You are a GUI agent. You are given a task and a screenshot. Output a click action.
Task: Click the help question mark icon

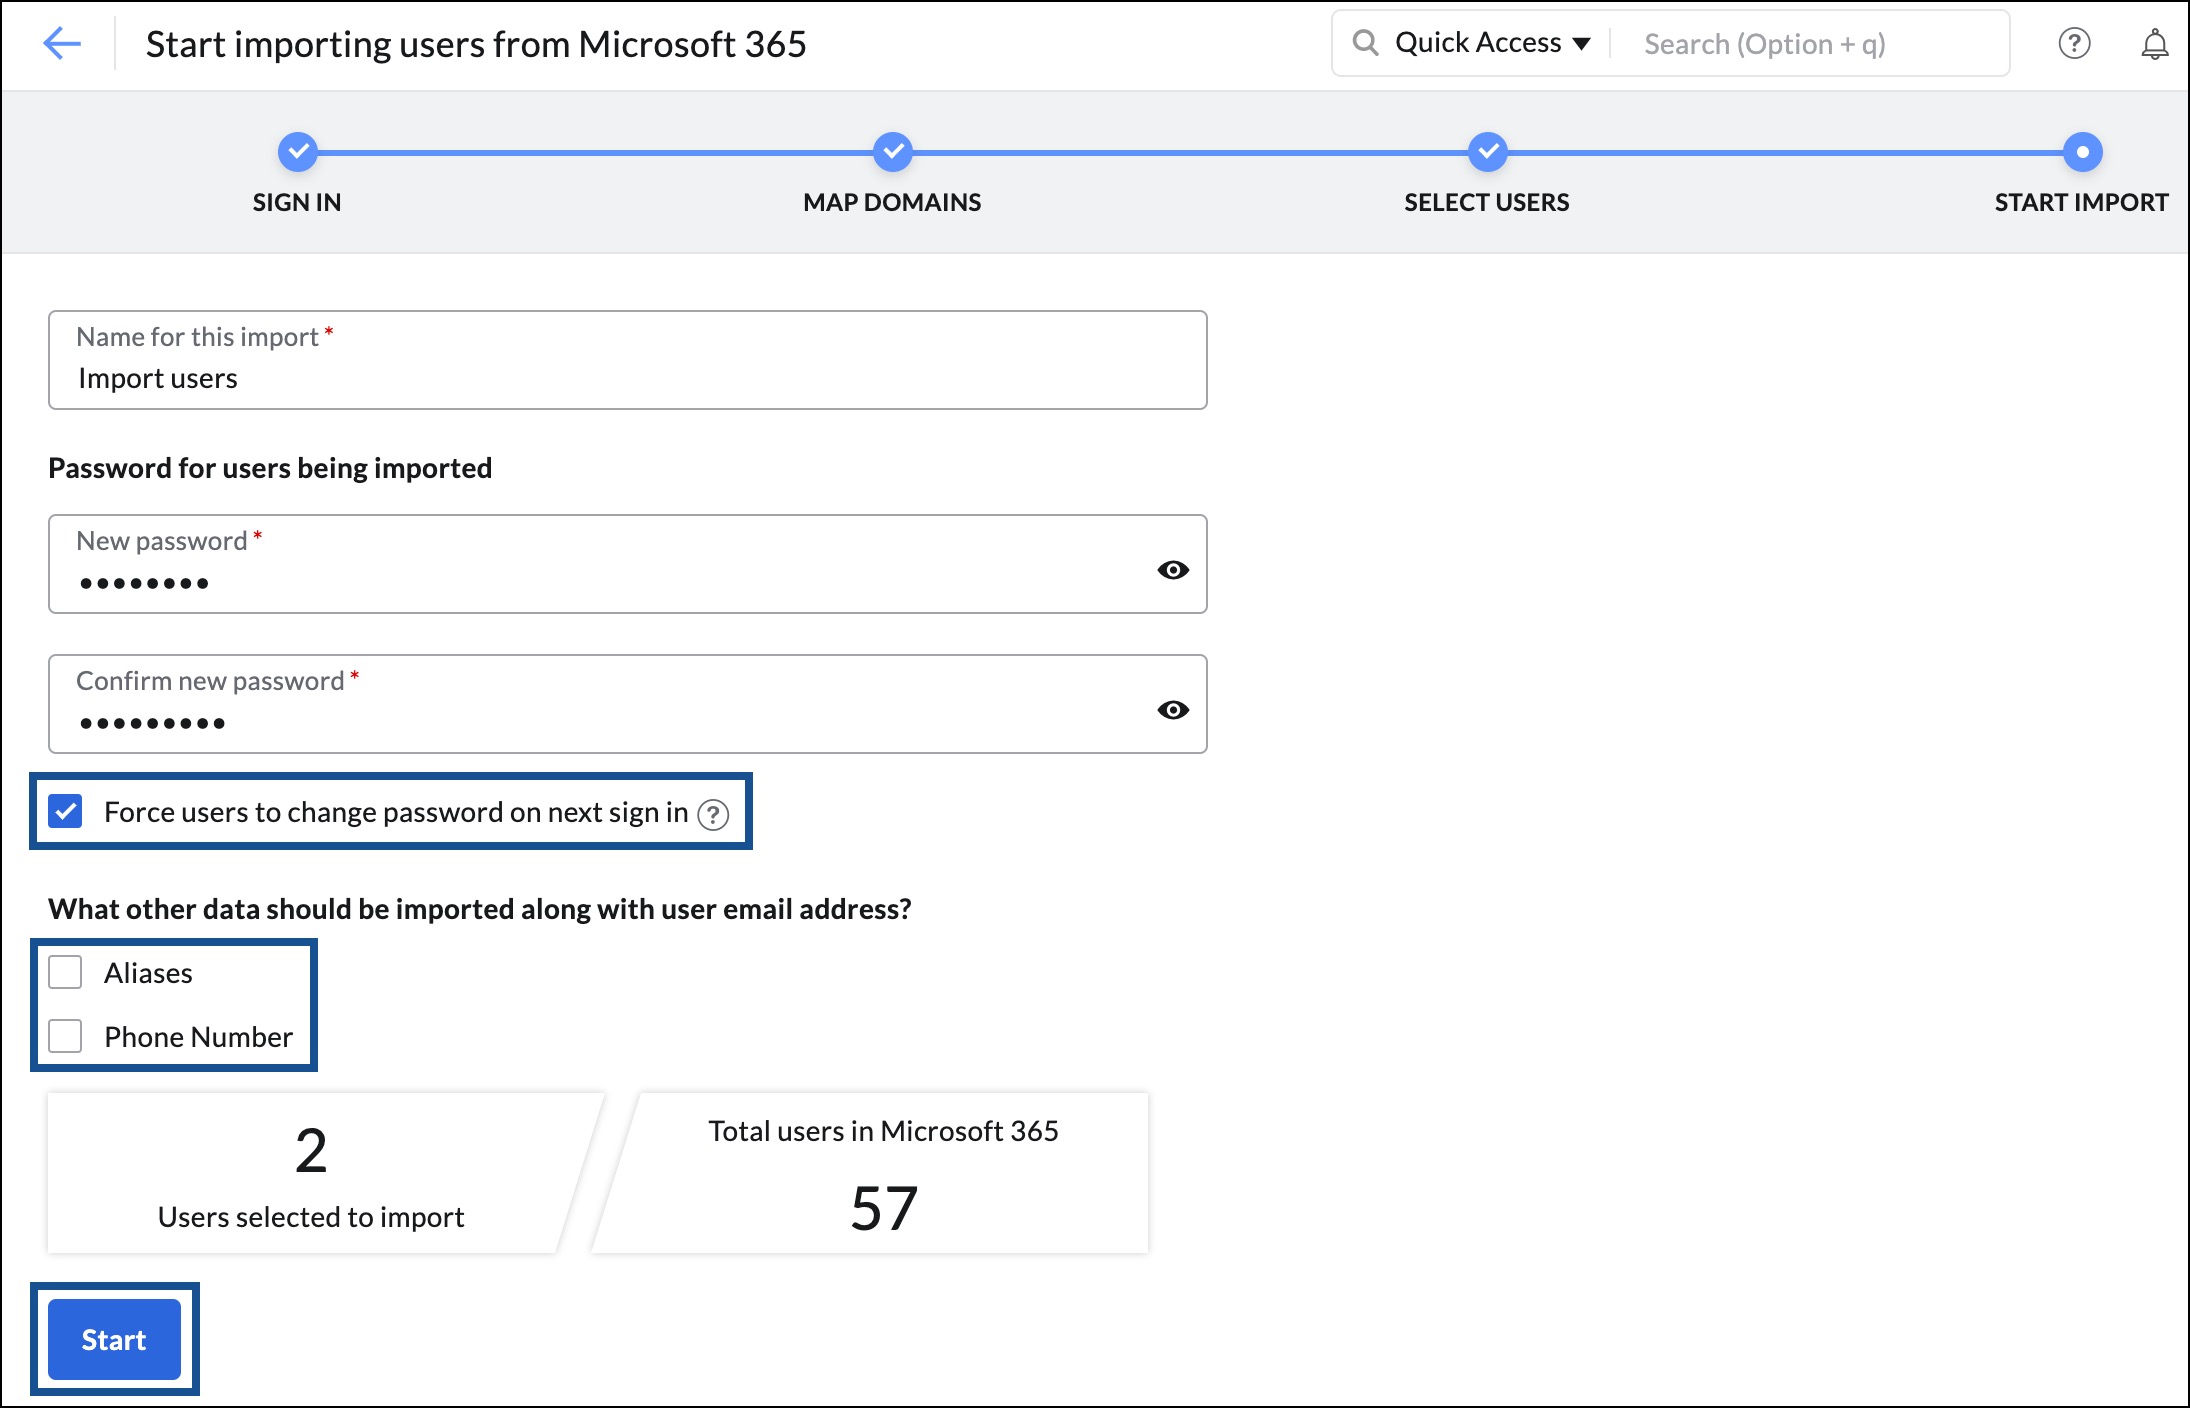pyautogui.click(x=2073, y=43)
